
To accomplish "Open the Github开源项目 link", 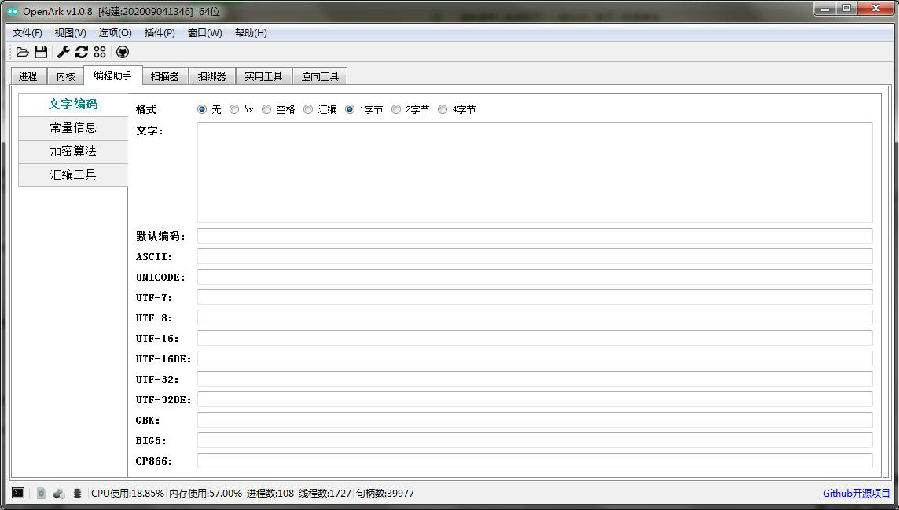I will (856, 493).
